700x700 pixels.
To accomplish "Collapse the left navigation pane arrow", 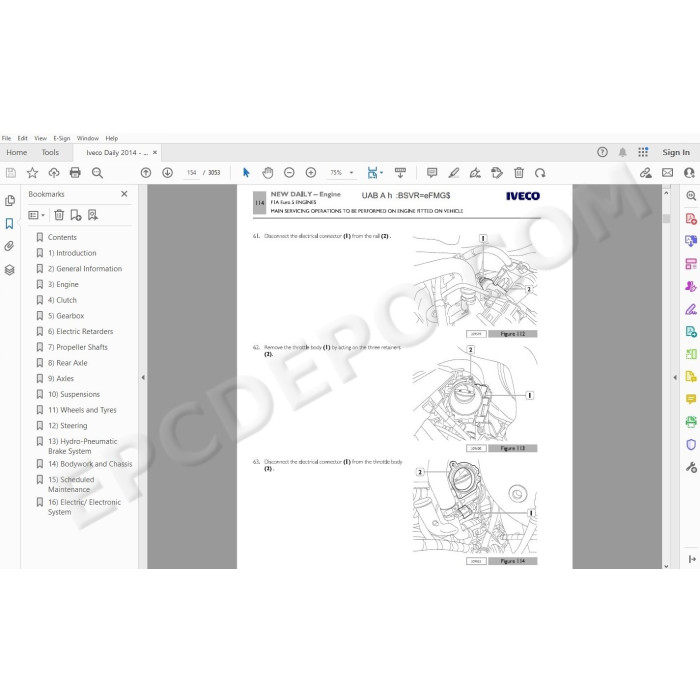I will click(143, 378).
